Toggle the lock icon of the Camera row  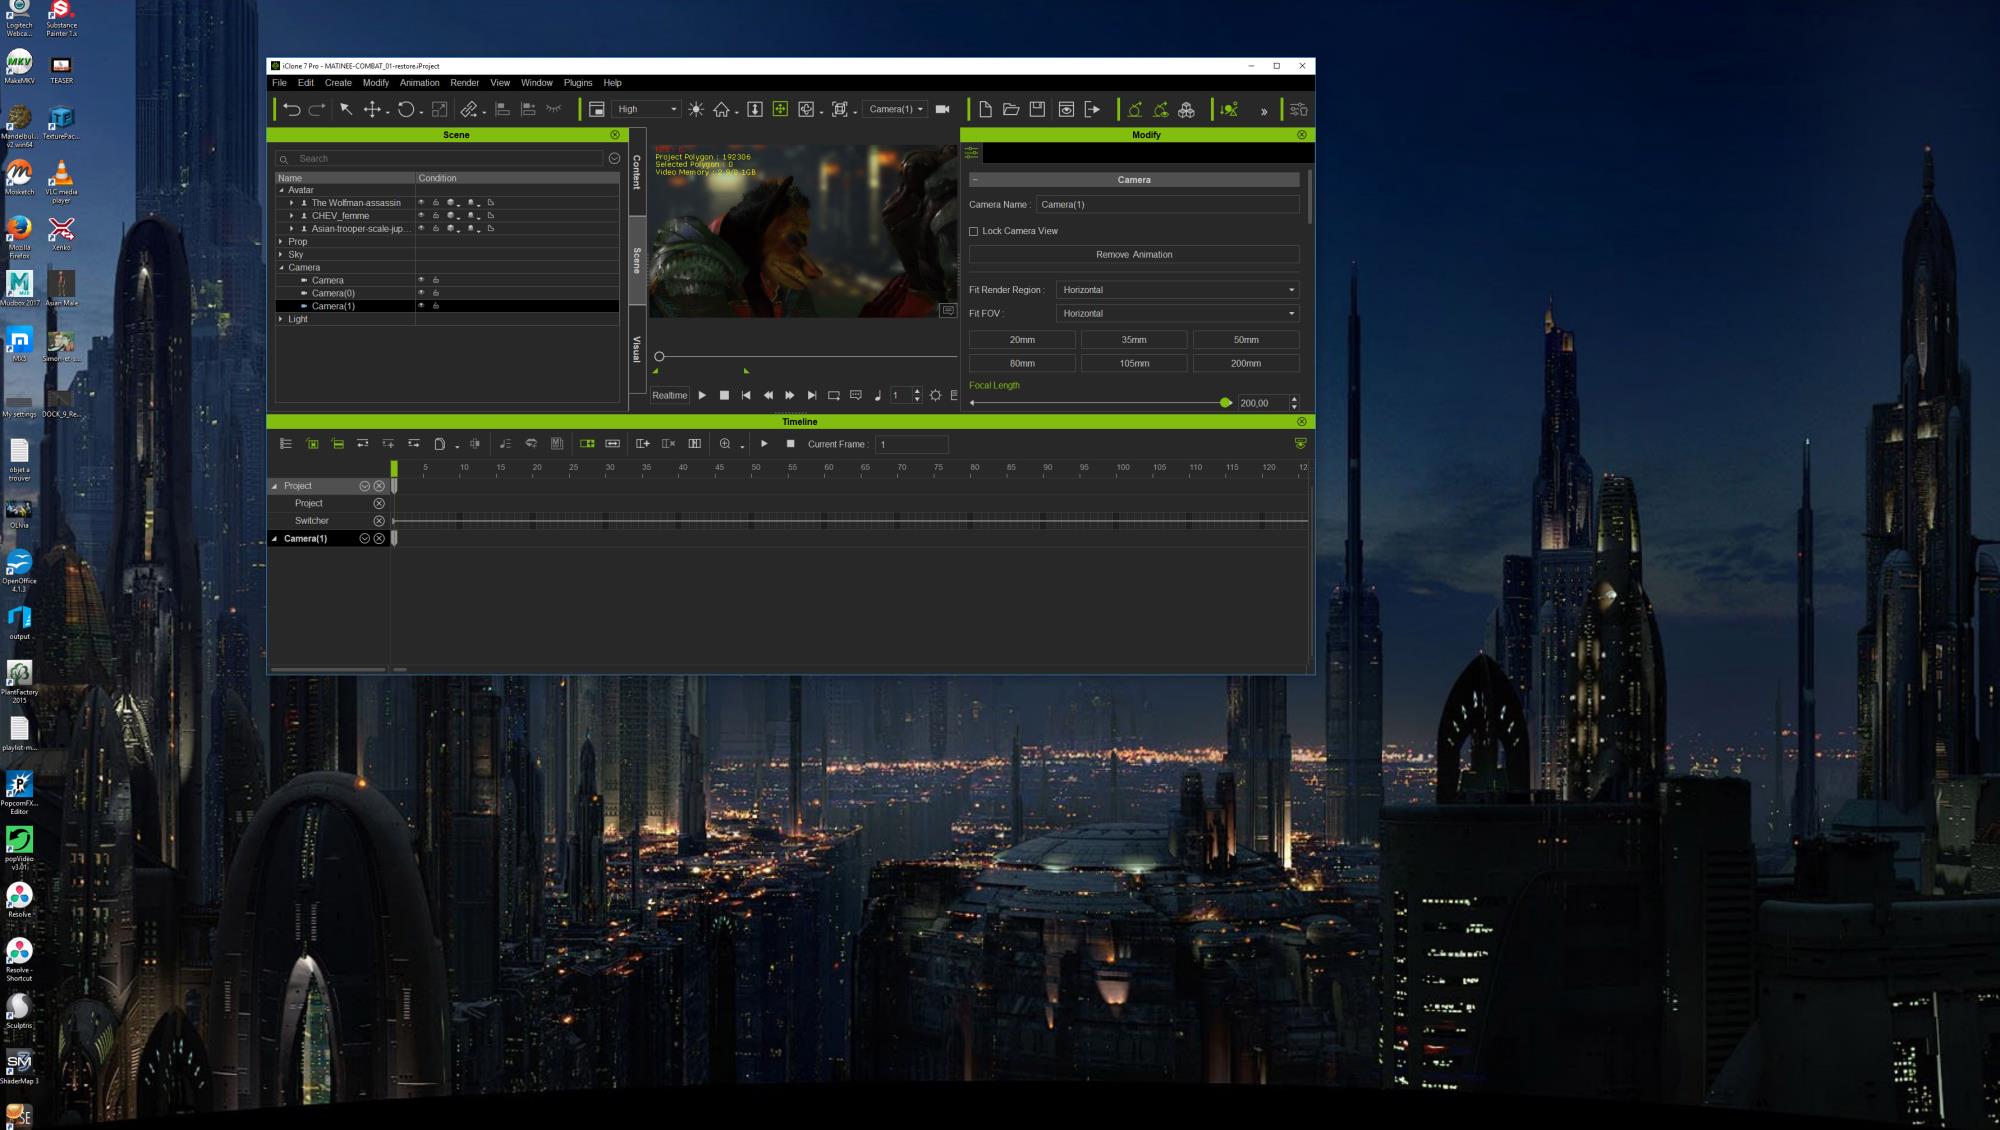436,281
